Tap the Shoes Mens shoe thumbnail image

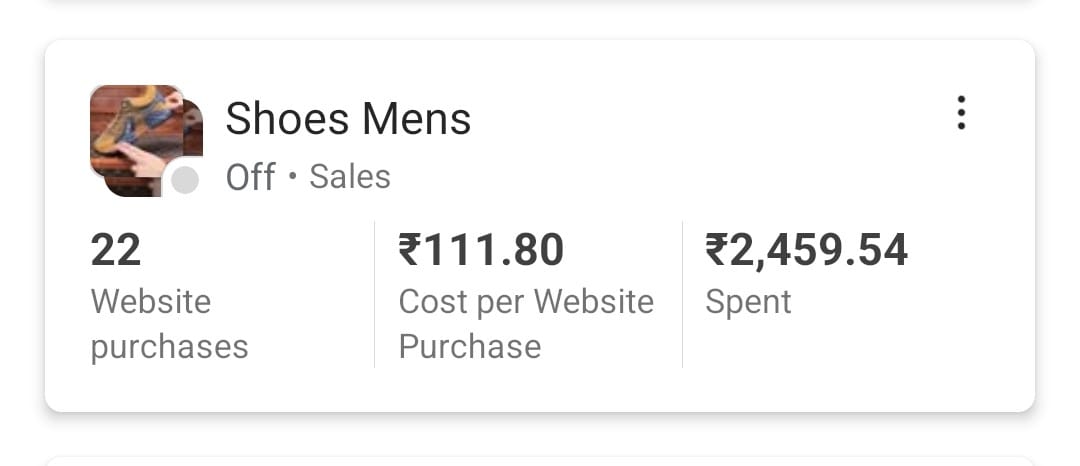[x=136, y=131]
